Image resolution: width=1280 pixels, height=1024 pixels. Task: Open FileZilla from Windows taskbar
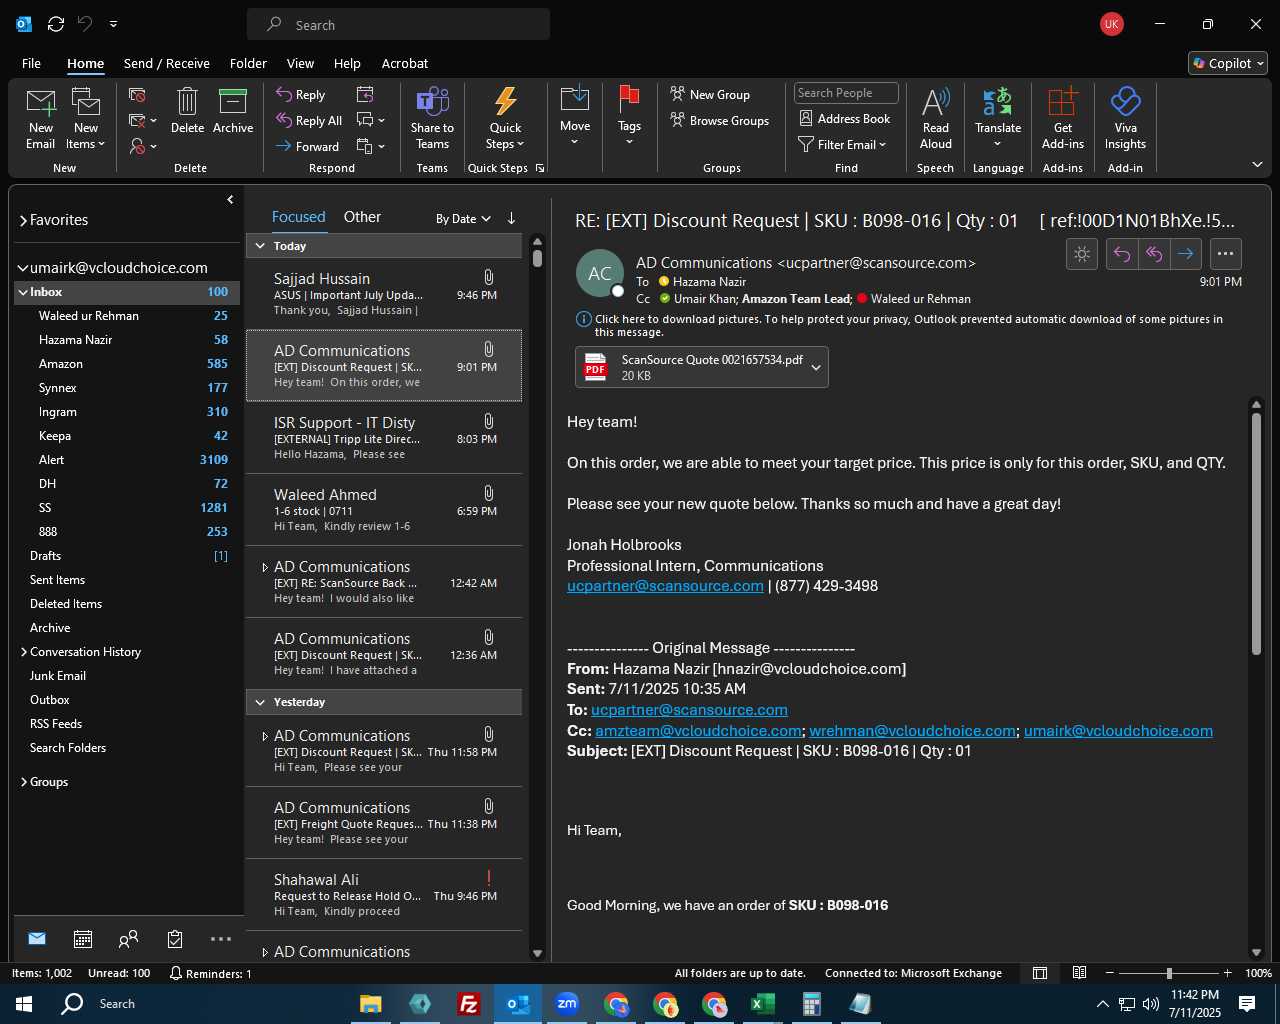point(468,1004)
